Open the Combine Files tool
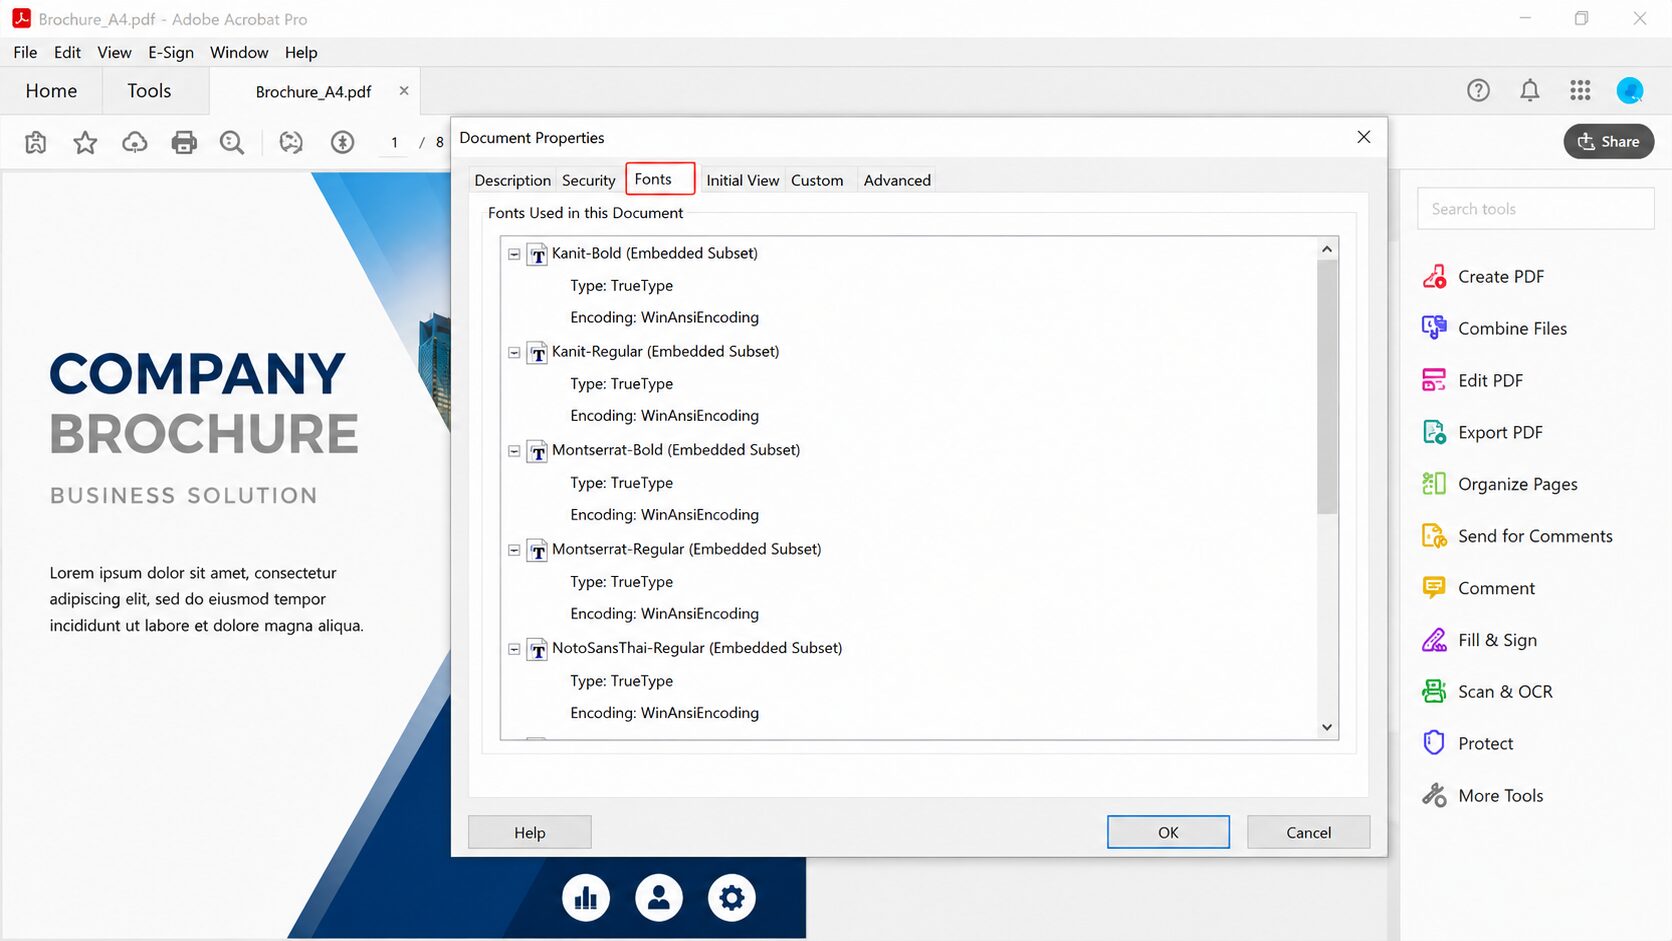 [1494, 329]
